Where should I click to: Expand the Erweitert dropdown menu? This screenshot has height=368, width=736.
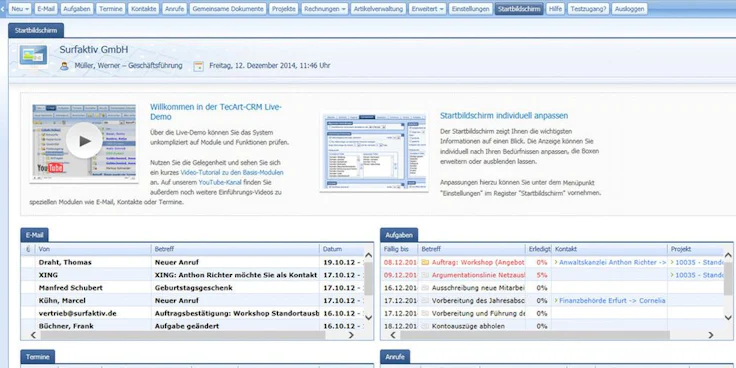point(427,9)
